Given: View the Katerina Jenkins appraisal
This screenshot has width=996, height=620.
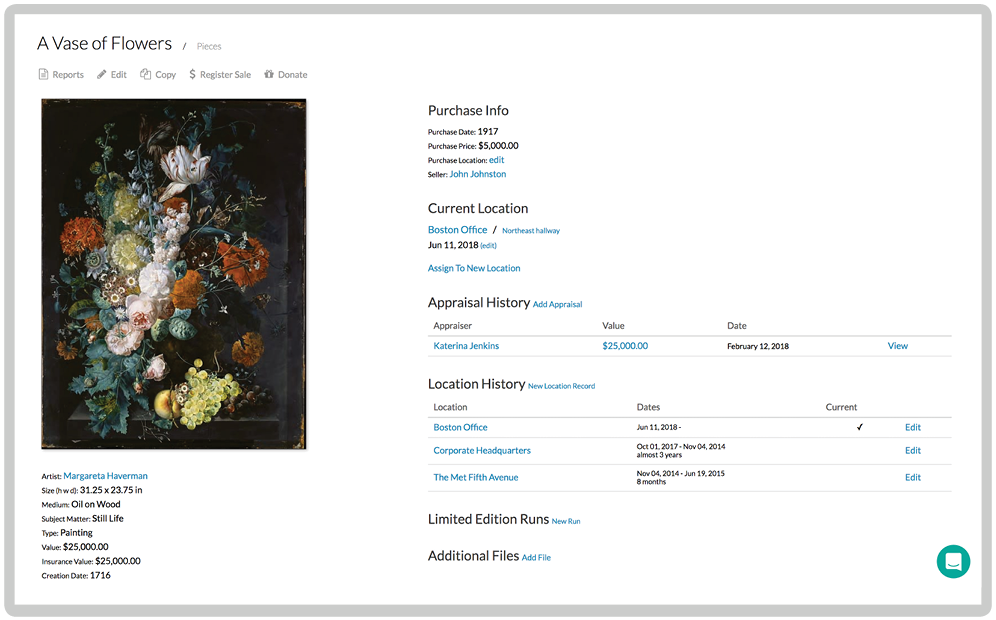Looking at the screenshot, I should point(897,345).
